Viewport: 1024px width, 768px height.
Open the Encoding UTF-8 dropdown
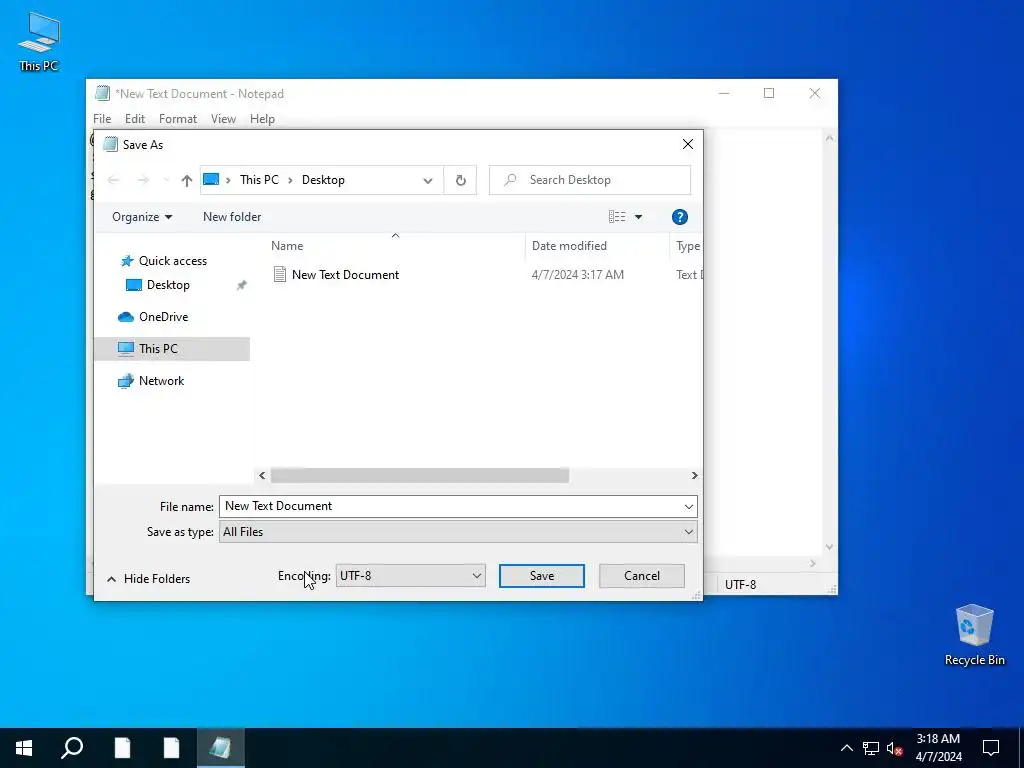410,575
